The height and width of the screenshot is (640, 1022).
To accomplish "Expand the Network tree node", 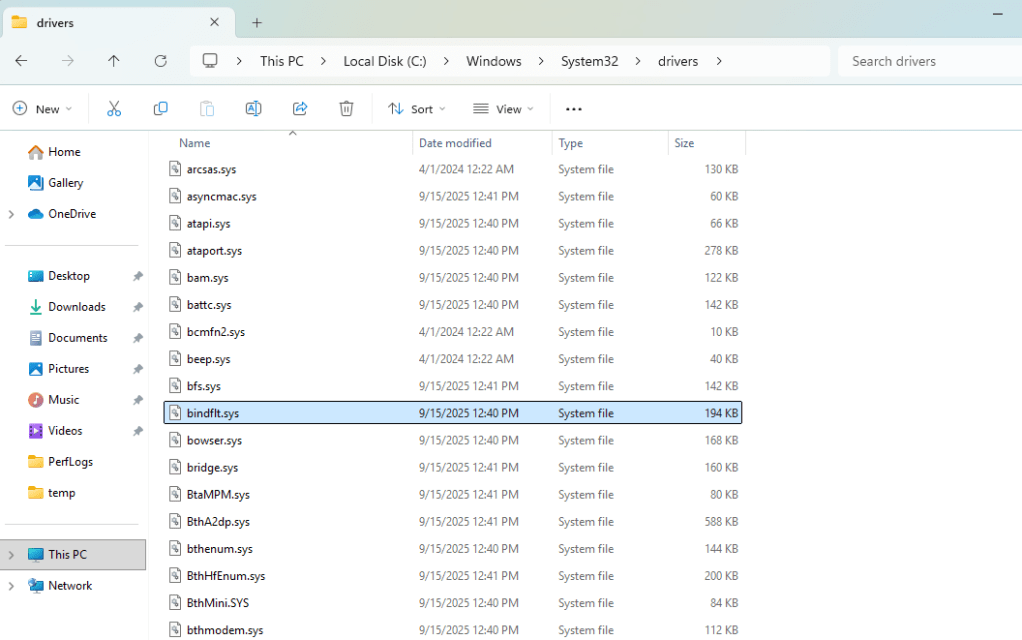I will point(11,586).
